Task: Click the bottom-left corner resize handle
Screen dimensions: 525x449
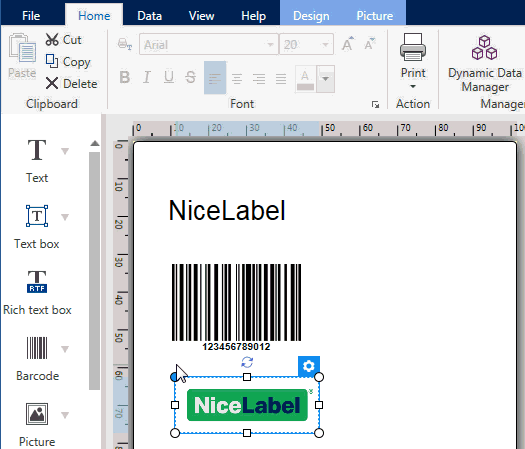Action: (x=175, y=433)
